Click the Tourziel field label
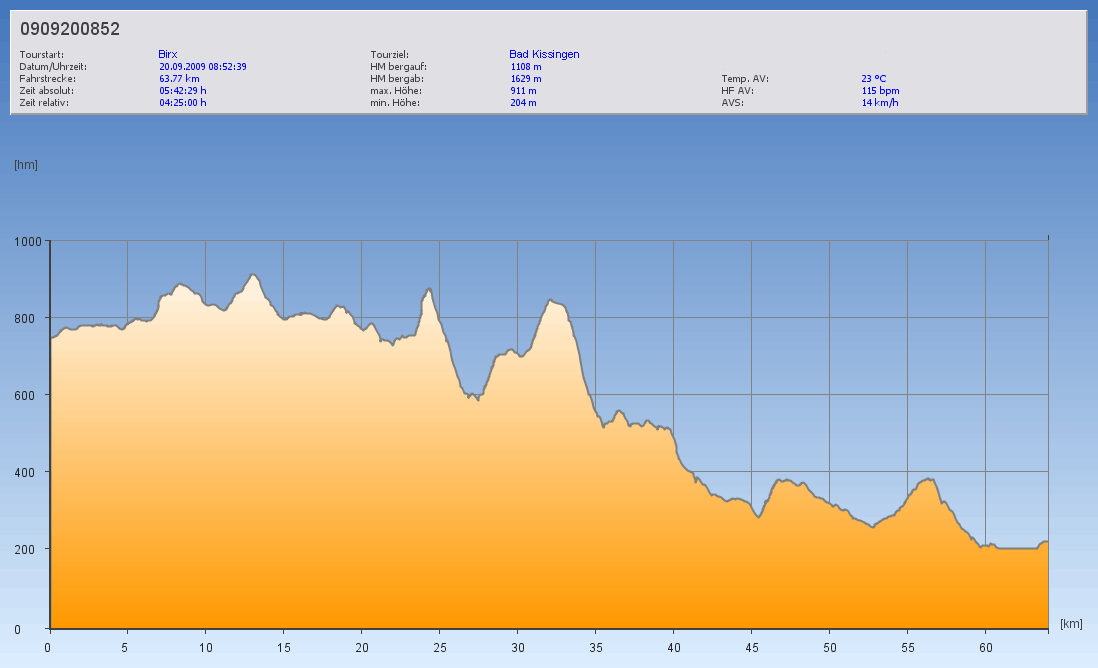Image resolution: width=1098 pixels, height=668 pixels. pyautogui.click(x=390, y=54)
